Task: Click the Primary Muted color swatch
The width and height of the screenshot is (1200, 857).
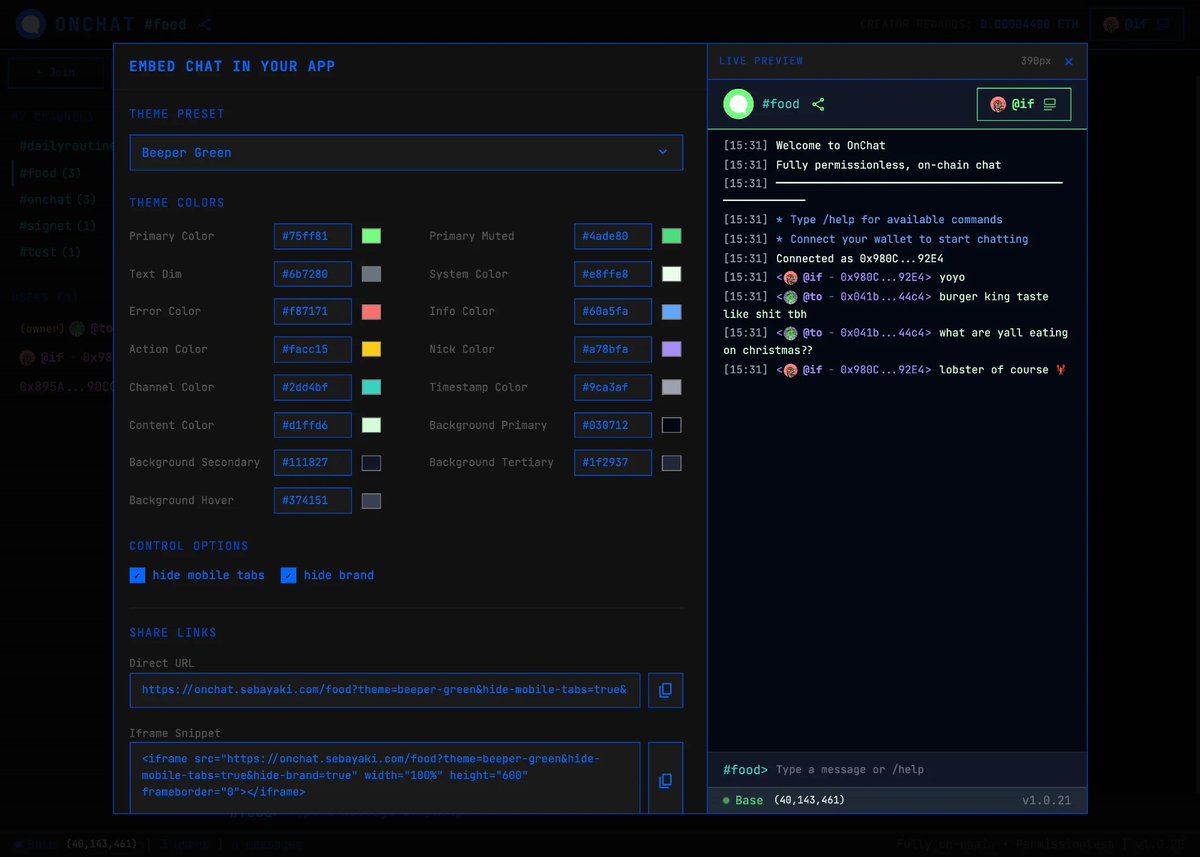Action: 671,236
